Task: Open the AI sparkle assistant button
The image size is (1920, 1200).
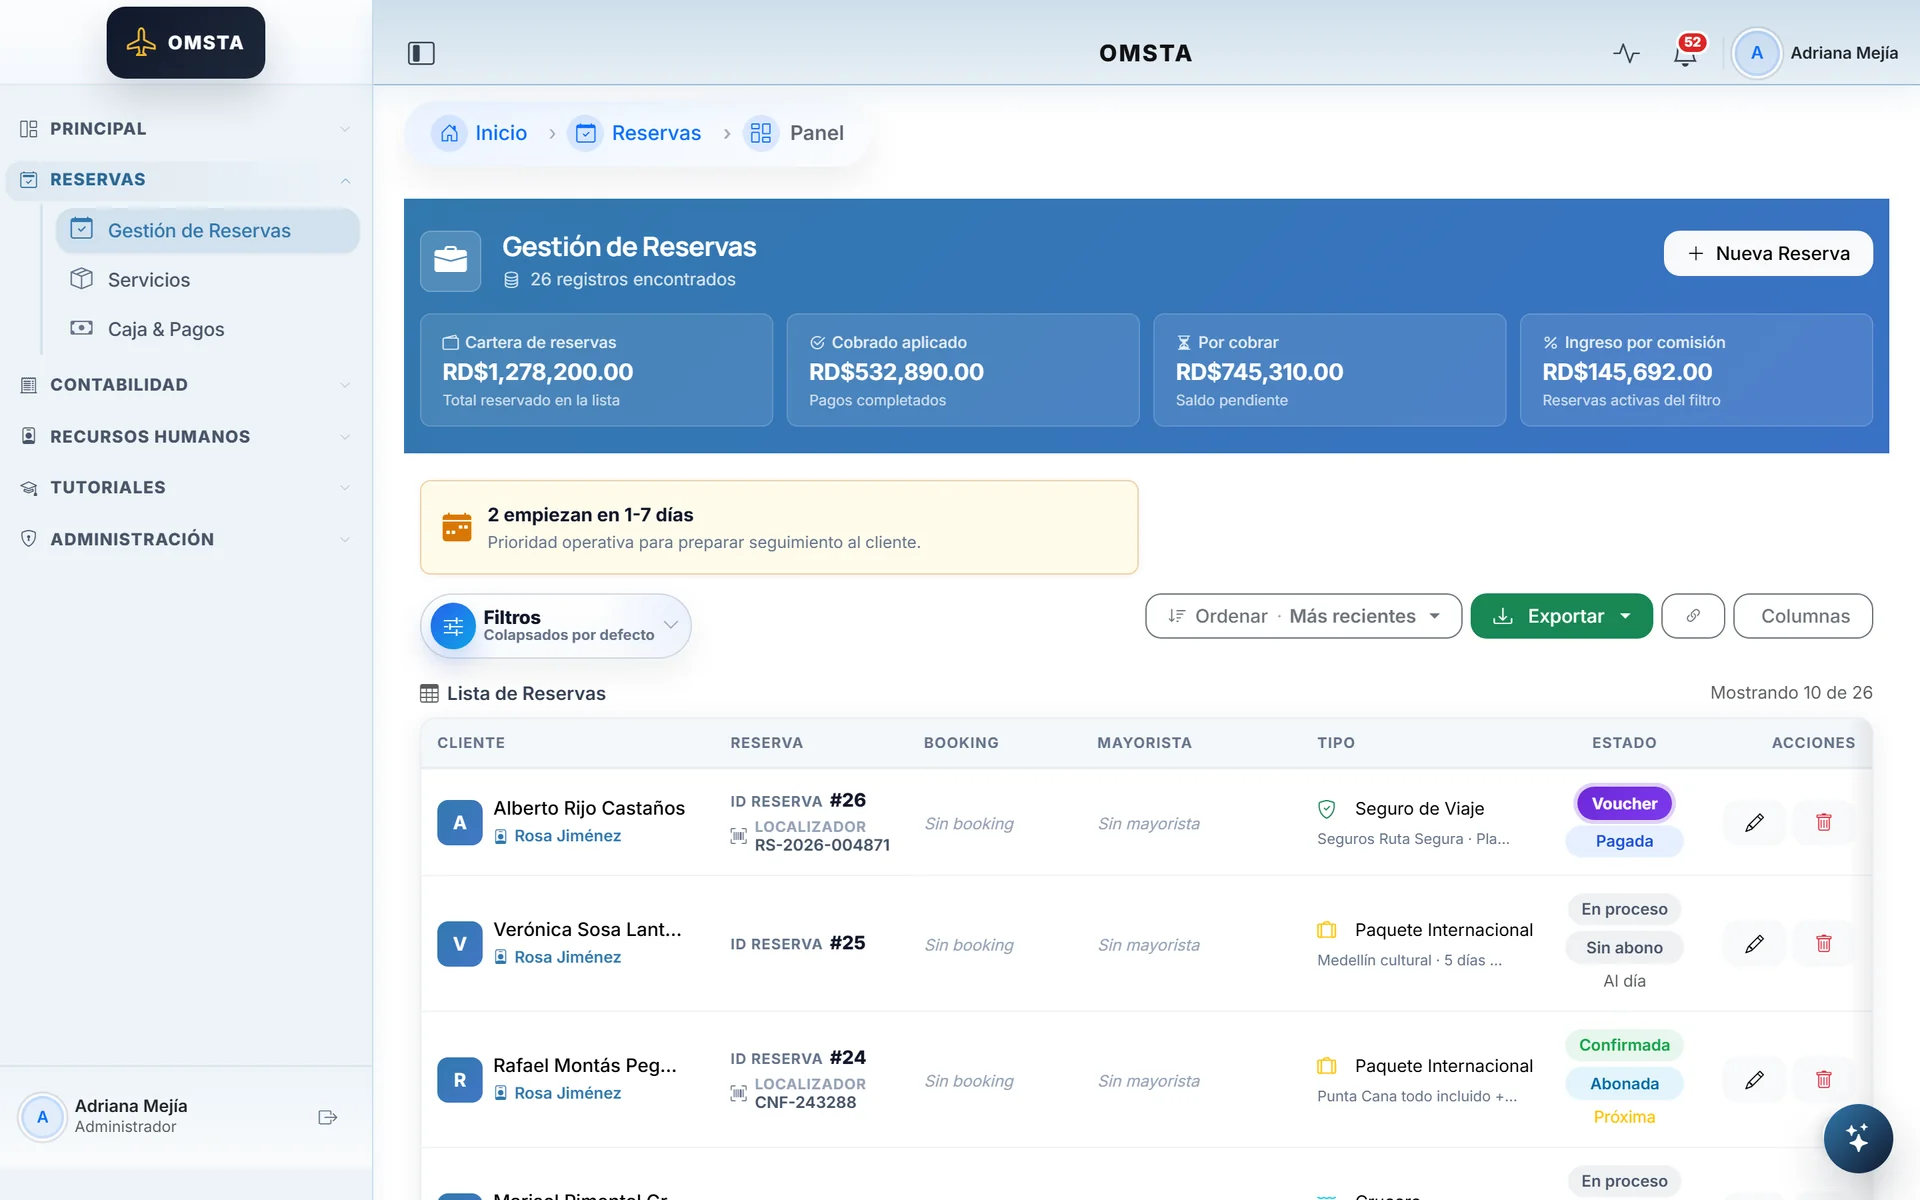Action: click(1857, 1138)
